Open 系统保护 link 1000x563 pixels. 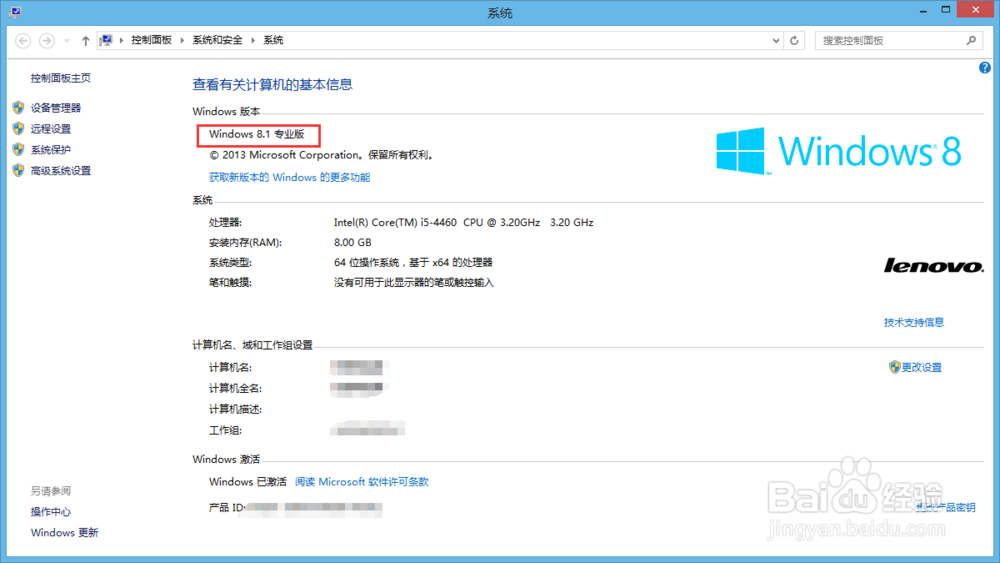point(51,150)
